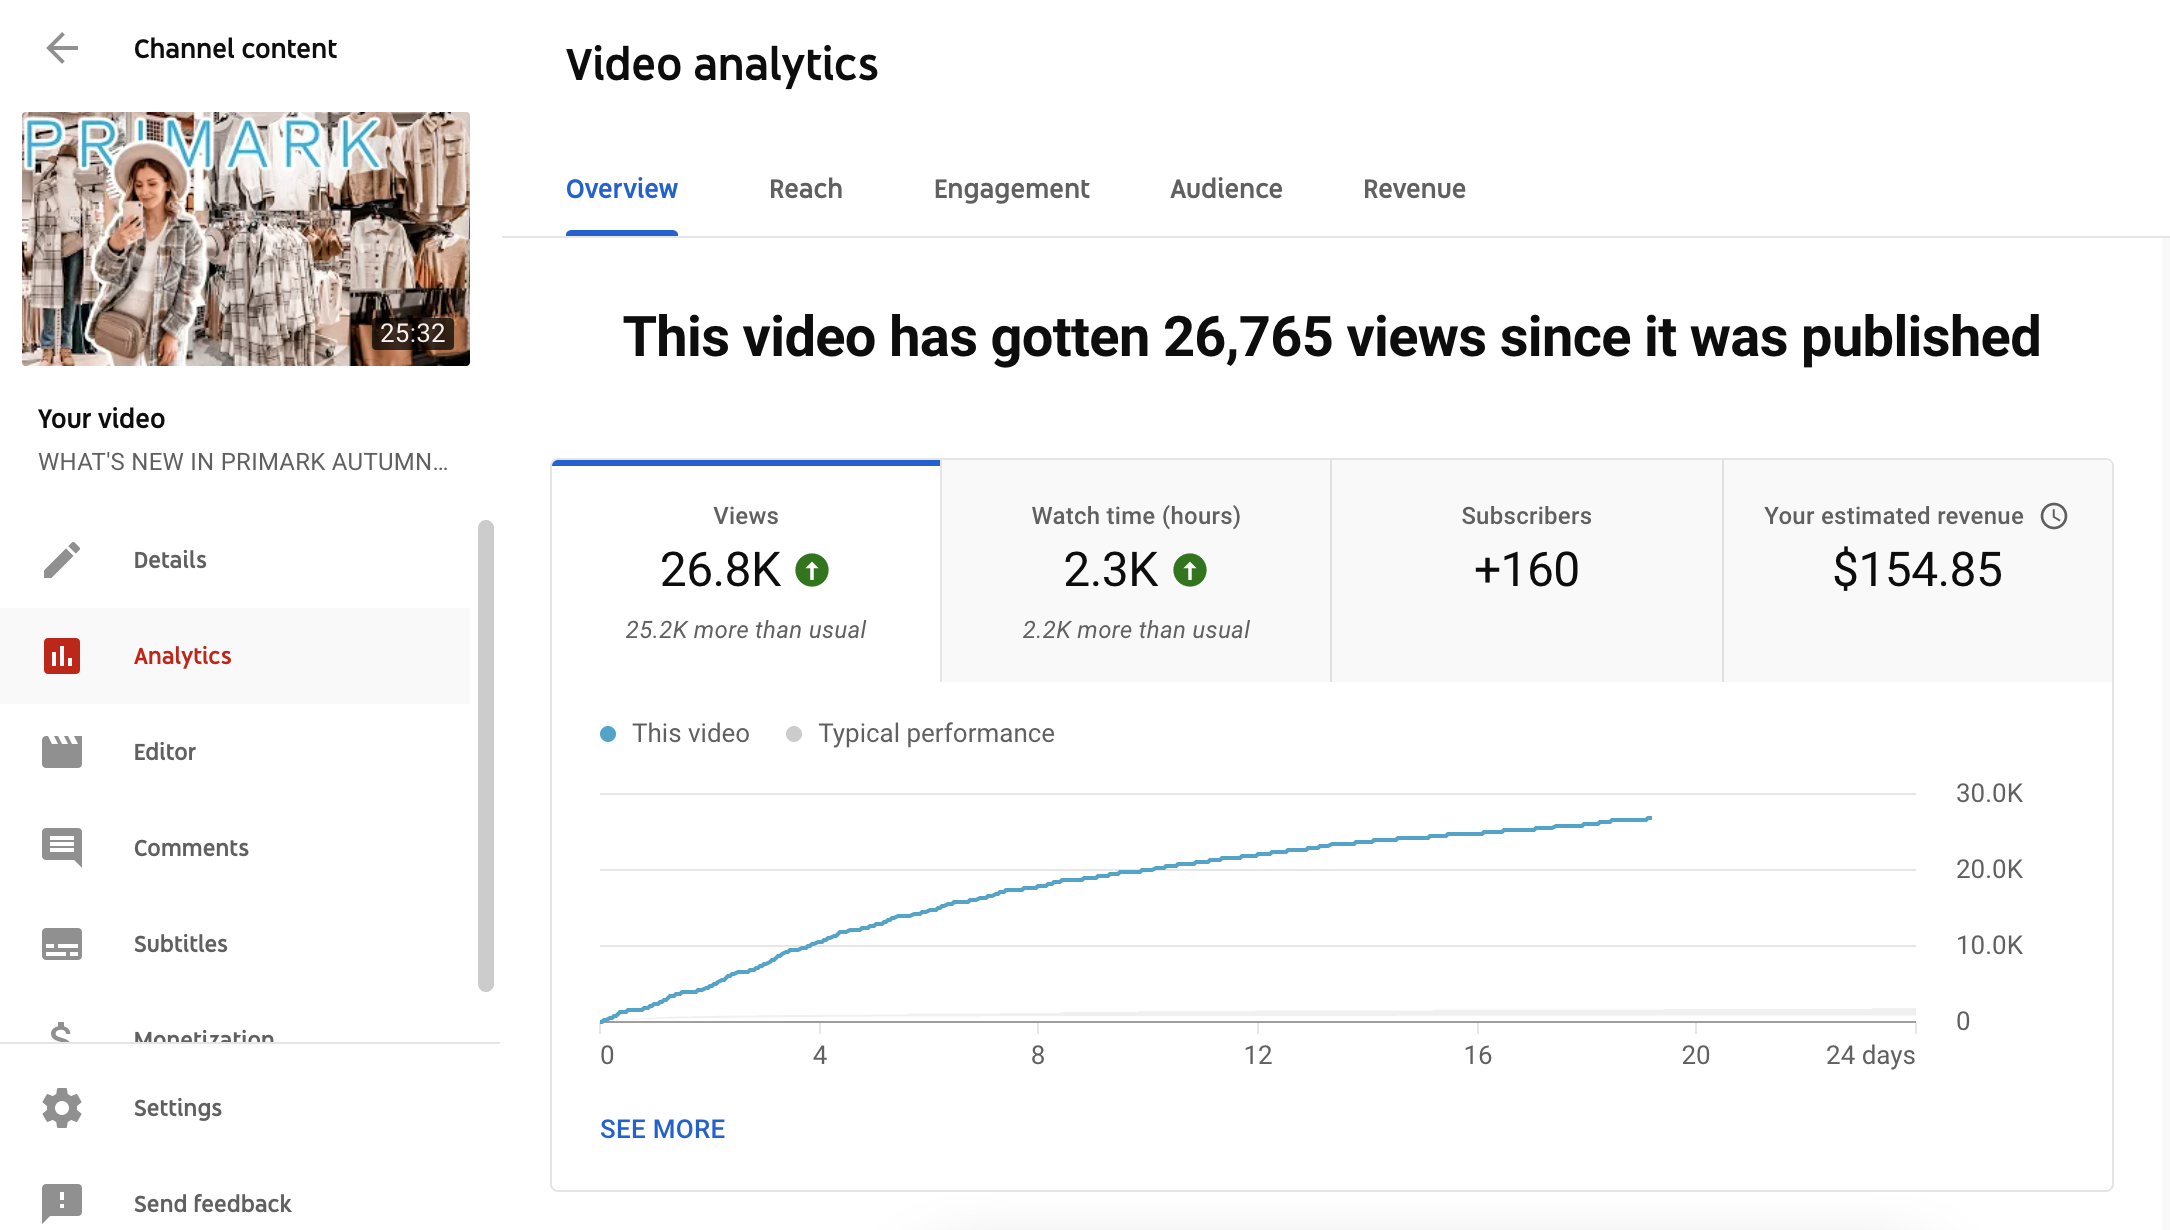The width and height of the screenshot is (2170, 1230).
Task: Click the 2.2K more than usual text
Action: [1136, 630]
